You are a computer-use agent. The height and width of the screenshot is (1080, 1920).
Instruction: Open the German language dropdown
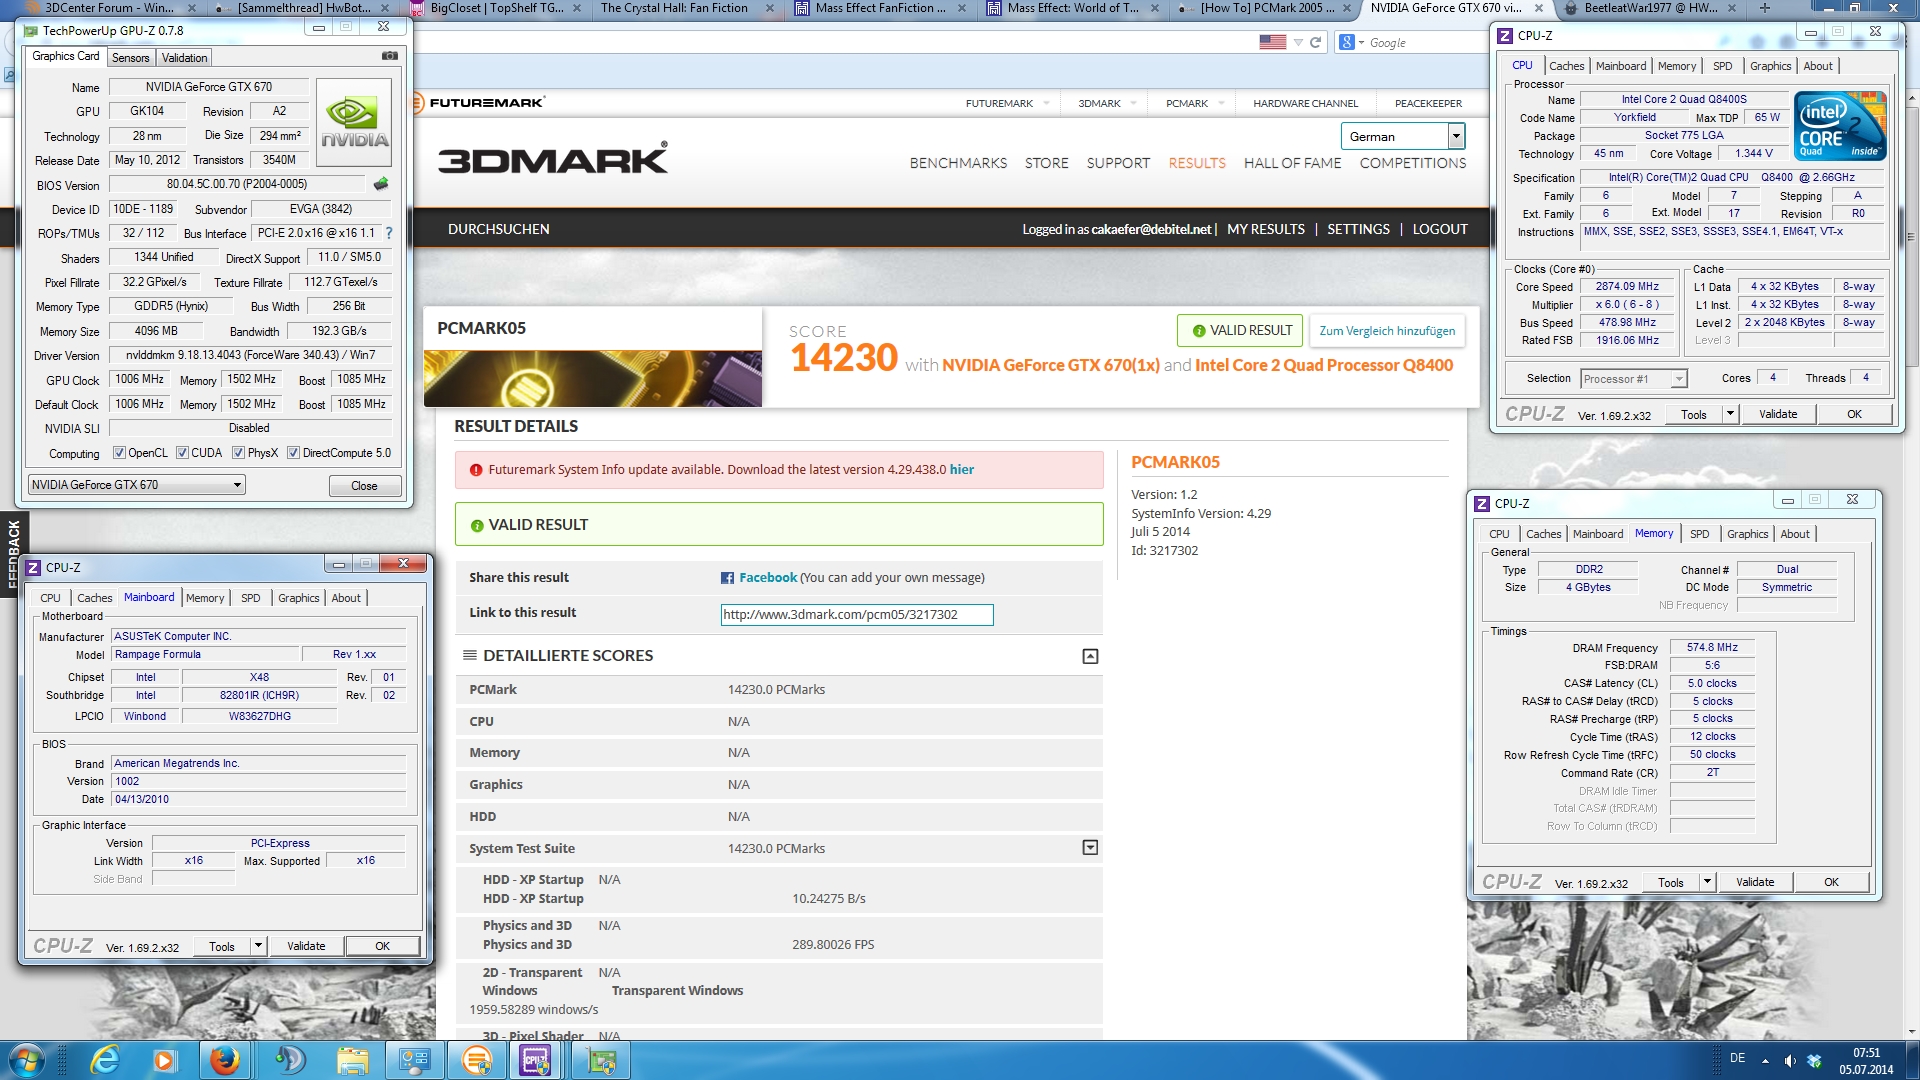point(1403,136)
